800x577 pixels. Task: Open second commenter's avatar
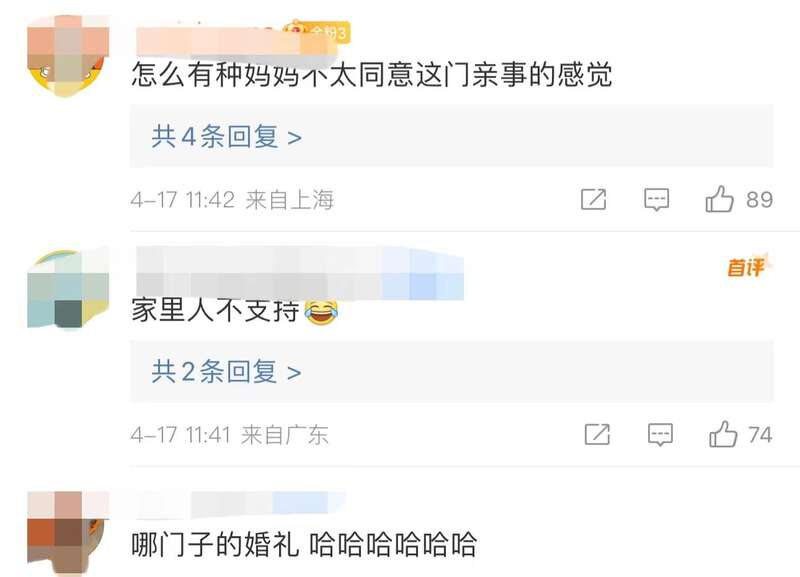tap(68, 288)
